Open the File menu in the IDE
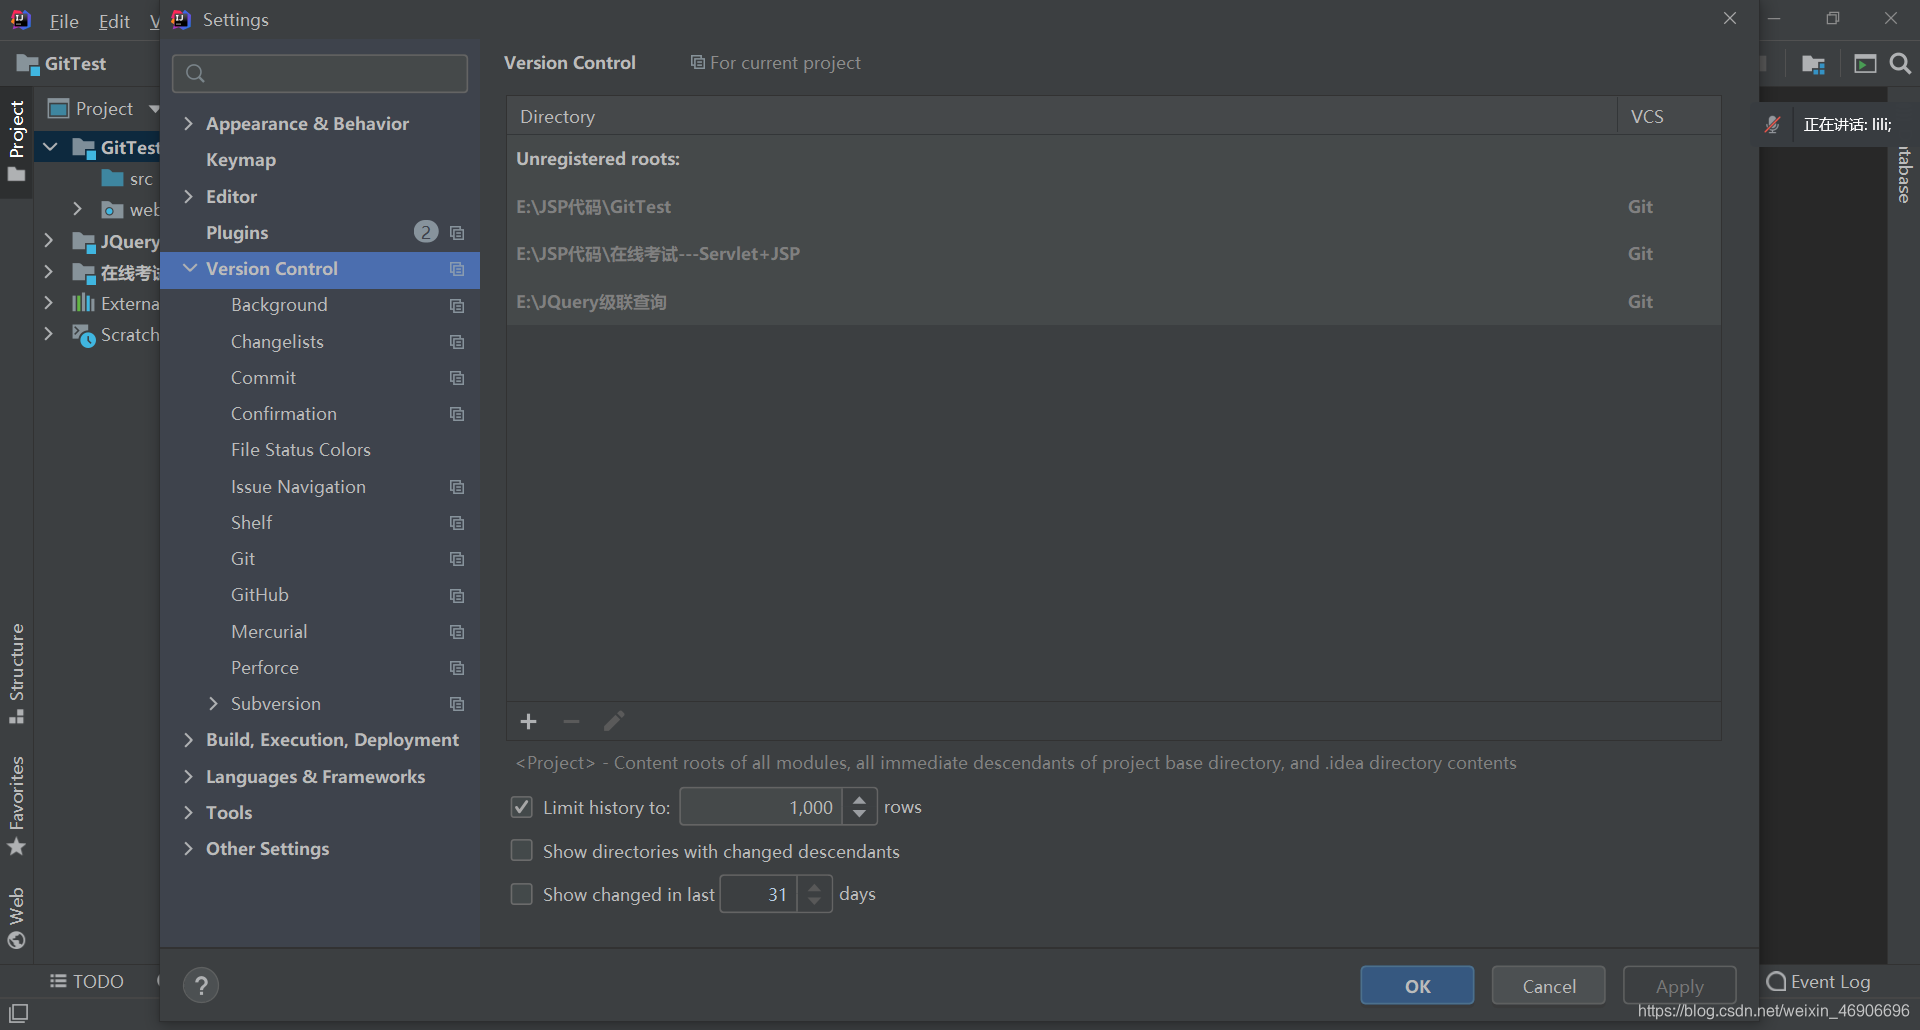1920x1030 pixels. [64, 21]
